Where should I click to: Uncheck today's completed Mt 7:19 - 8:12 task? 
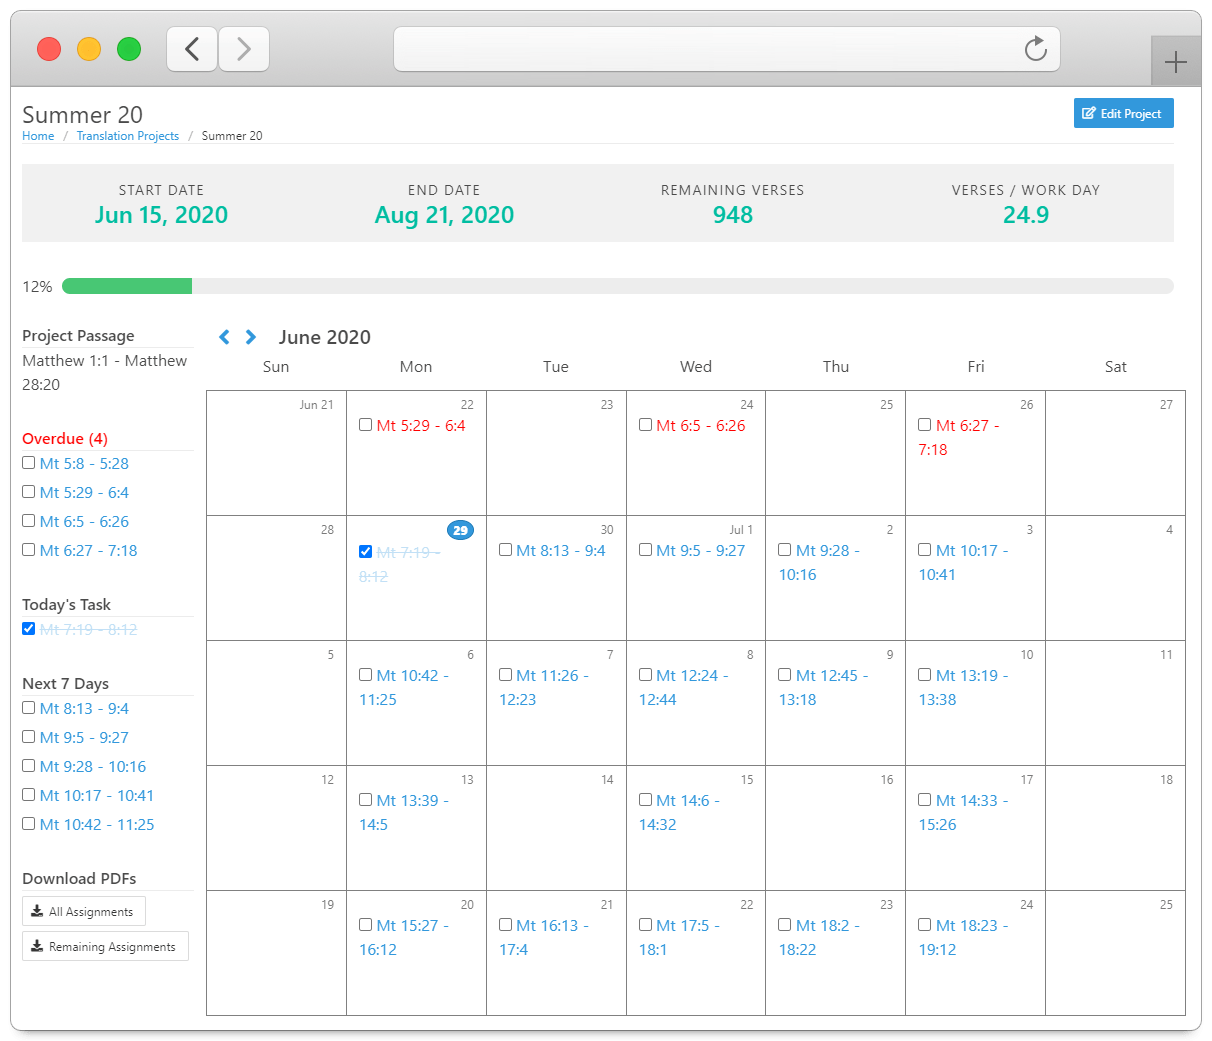click(28, 628)
